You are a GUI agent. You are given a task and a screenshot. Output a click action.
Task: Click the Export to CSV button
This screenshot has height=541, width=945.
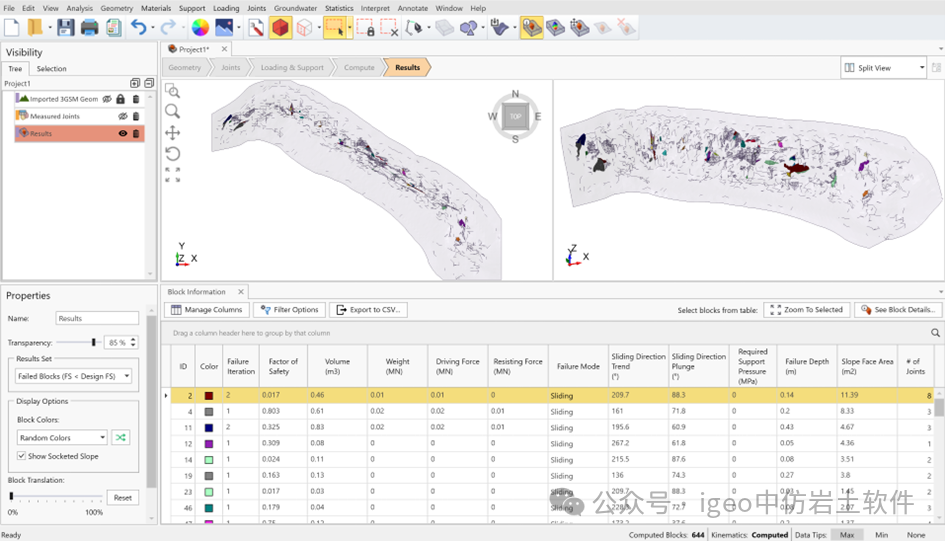368,310
